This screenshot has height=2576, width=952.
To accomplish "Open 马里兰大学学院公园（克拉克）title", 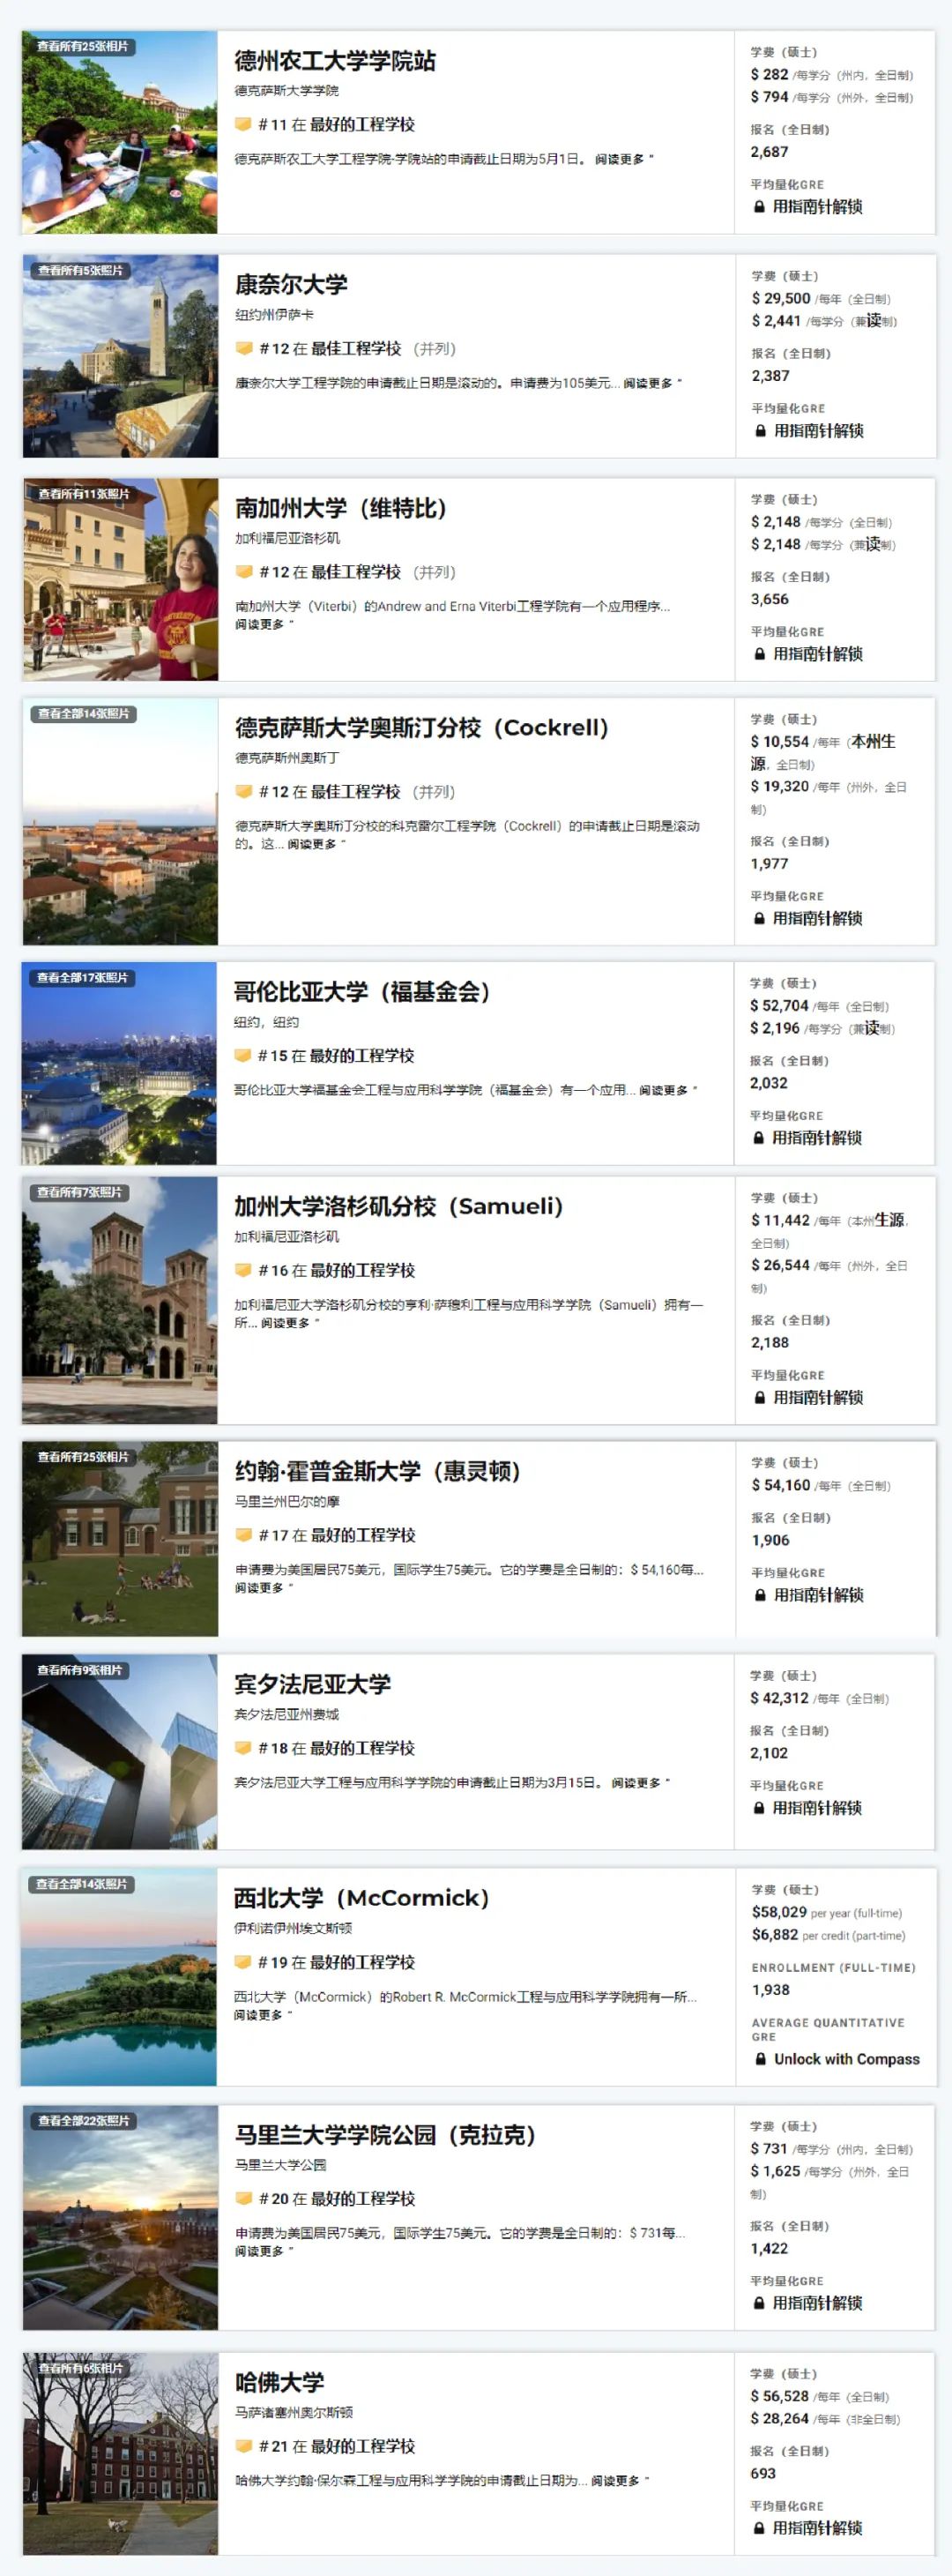I will coord(386,2135).
